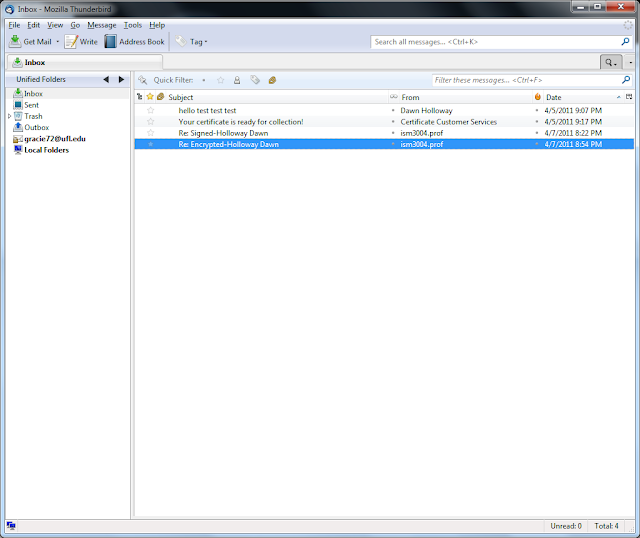
Task: Click sender 'Certificate Customer Services'
Action: tap(448, 122)
